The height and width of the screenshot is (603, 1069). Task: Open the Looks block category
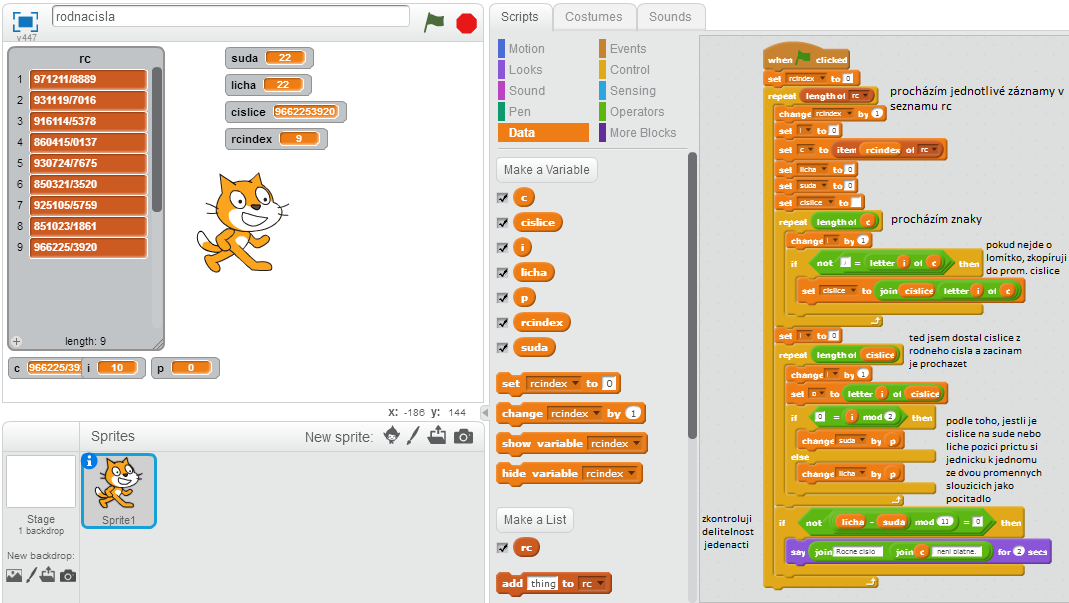[x=525, y=70]
